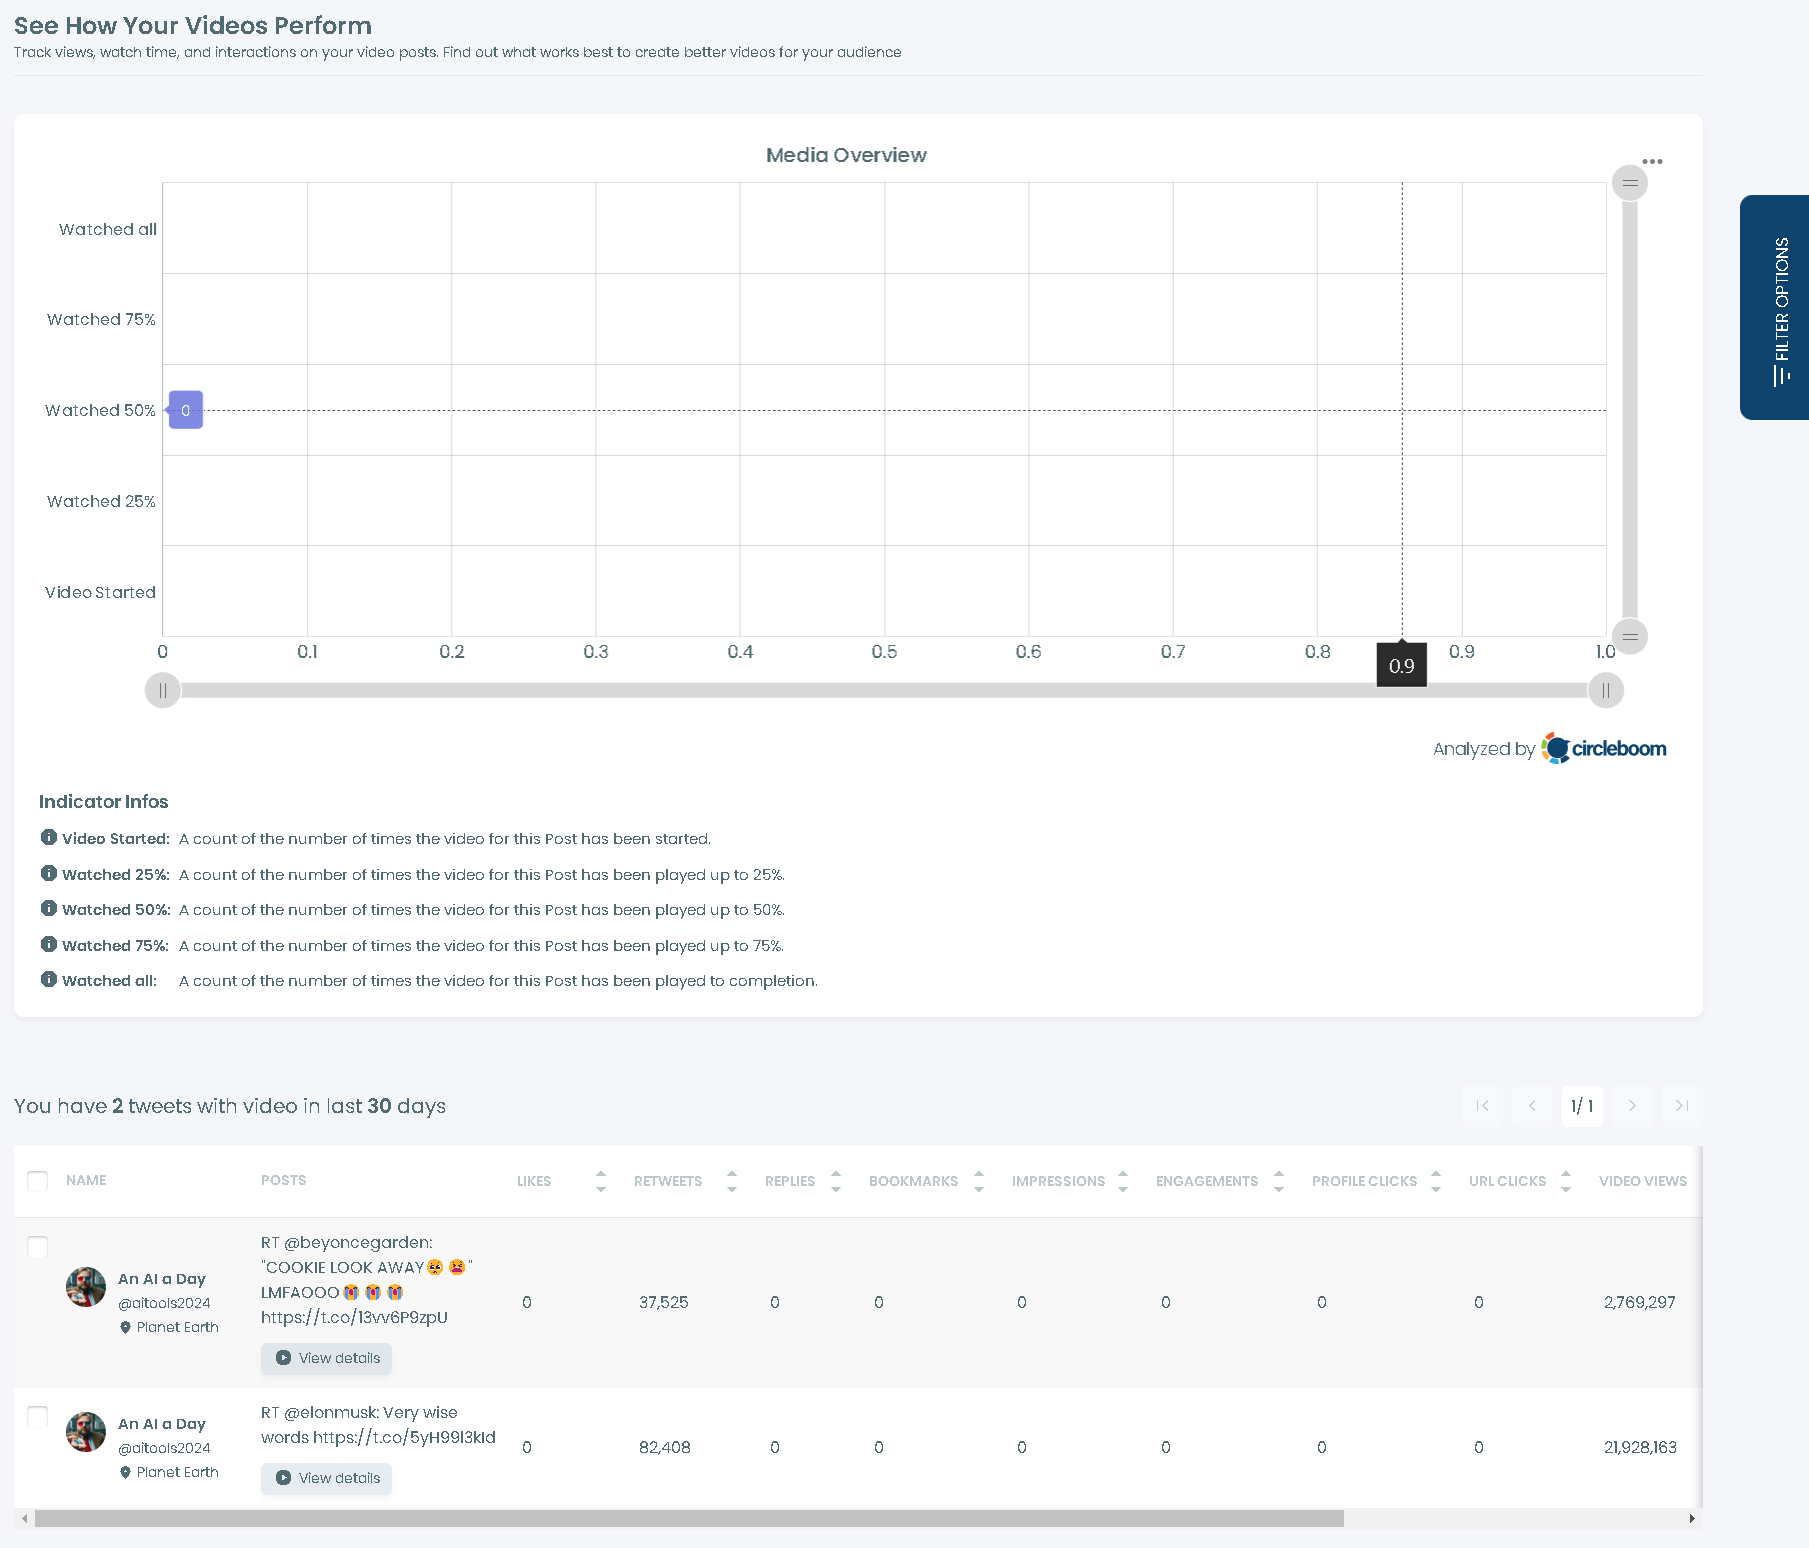View details of the Very wise words post
Screen dimensions: 1809x1548
click(327, 1478)
